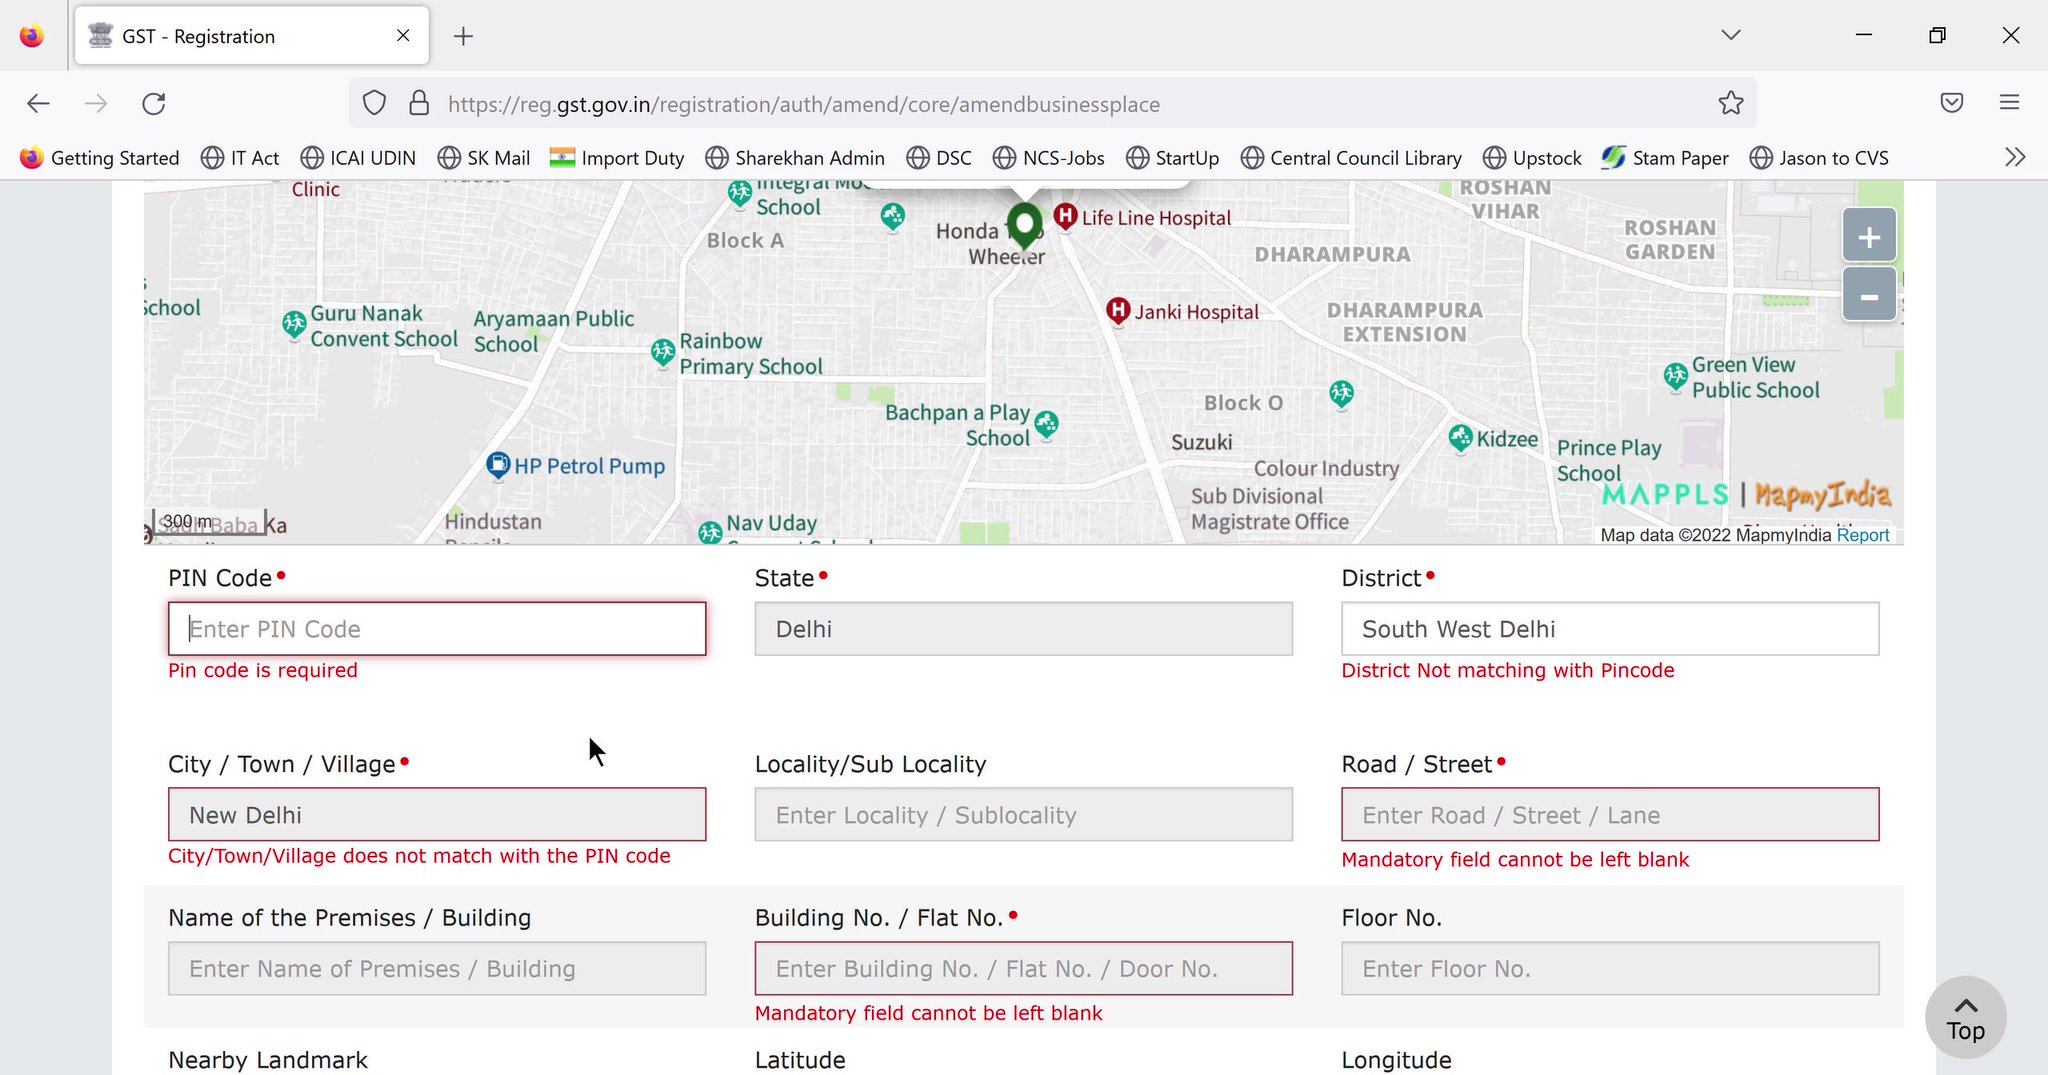Close the GST Registration tab

tap(403, 36)
